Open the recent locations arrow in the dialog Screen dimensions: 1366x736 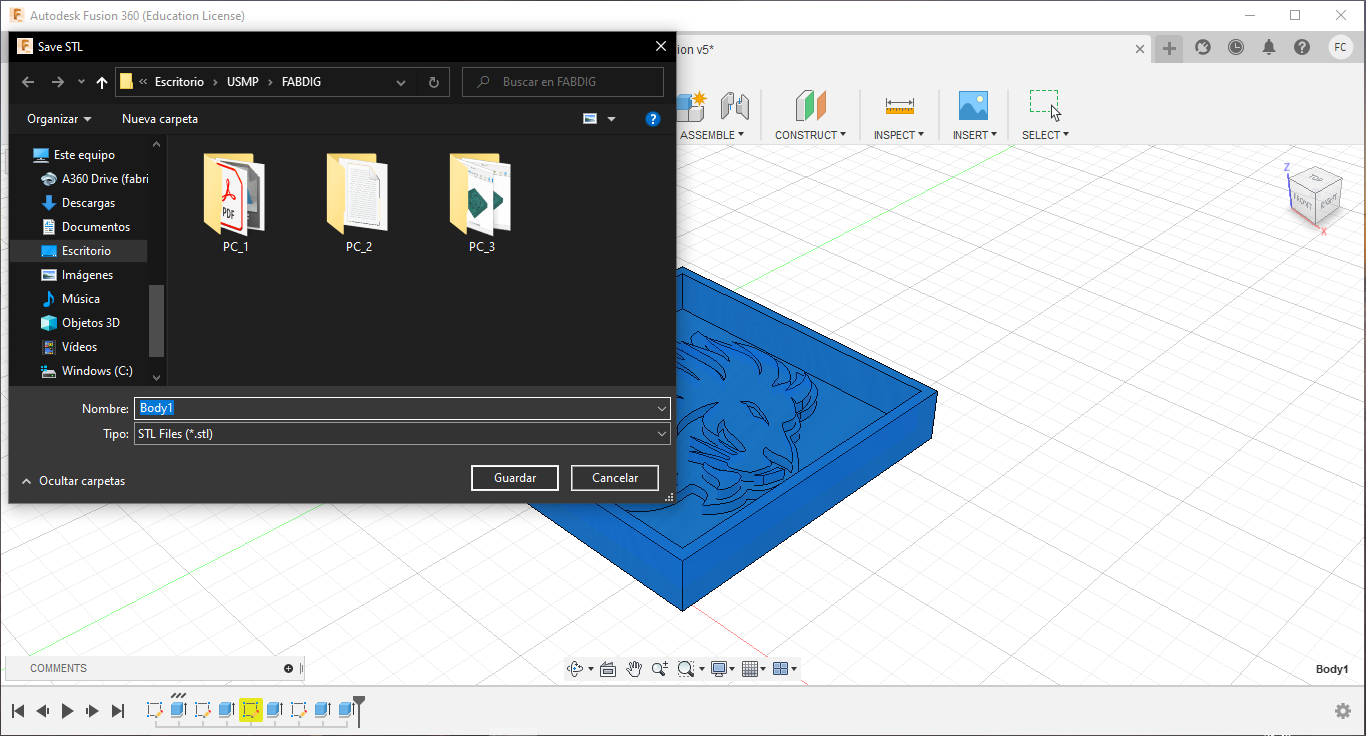(x=81, y=82)
